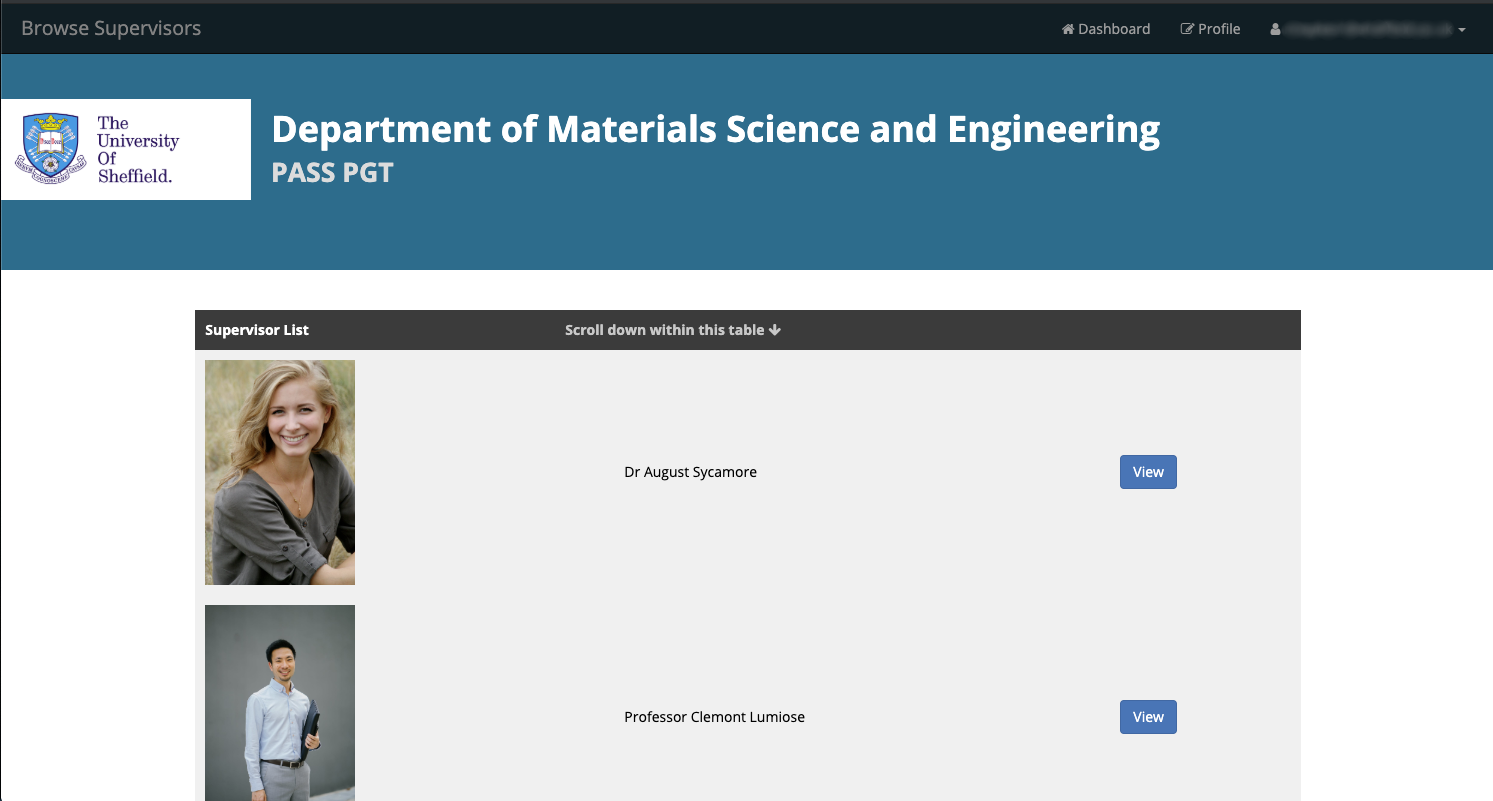
Task: Click the edit-pencil icon beside Profile
Action: point(1186,29)
